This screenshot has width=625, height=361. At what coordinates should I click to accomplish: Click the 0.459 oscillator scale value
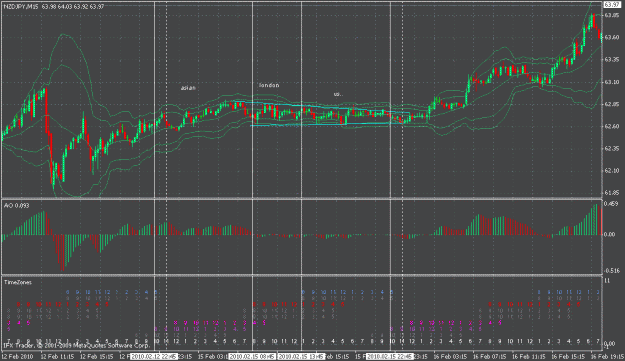click(x=611, y=204)
